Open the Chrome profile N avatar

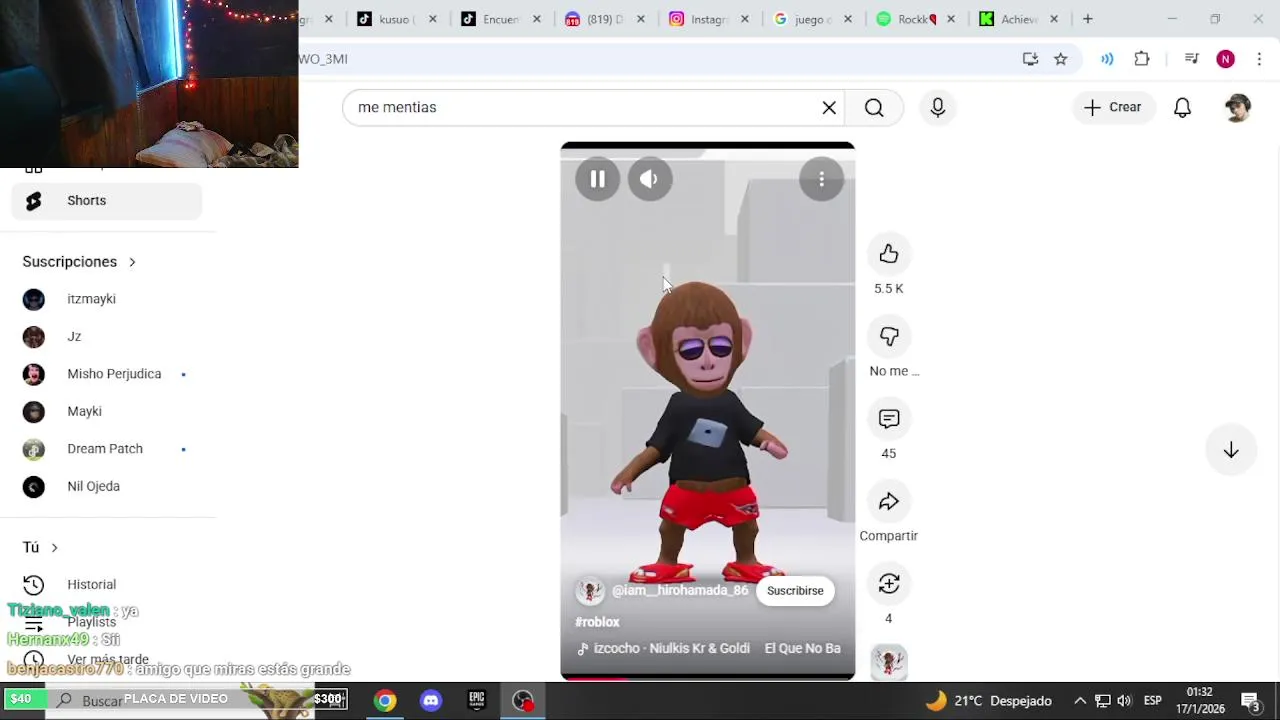click(x=1225, y=59)
